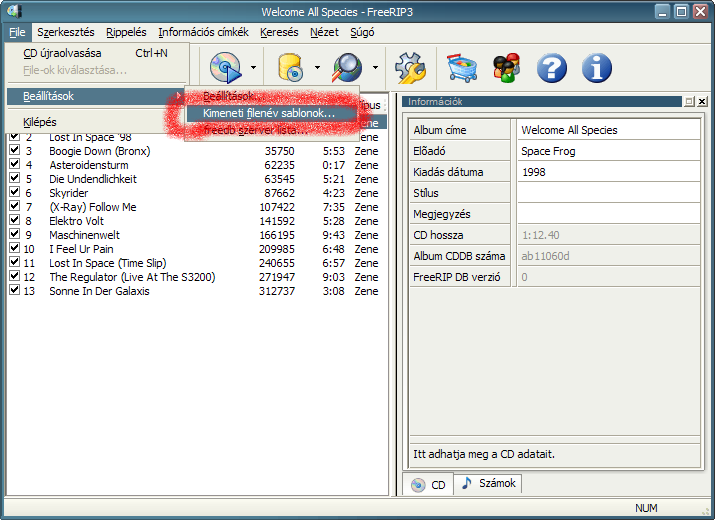Click the empty Stílus field
The width and height of the screenshot is (715, 520).
coord(609,193)
